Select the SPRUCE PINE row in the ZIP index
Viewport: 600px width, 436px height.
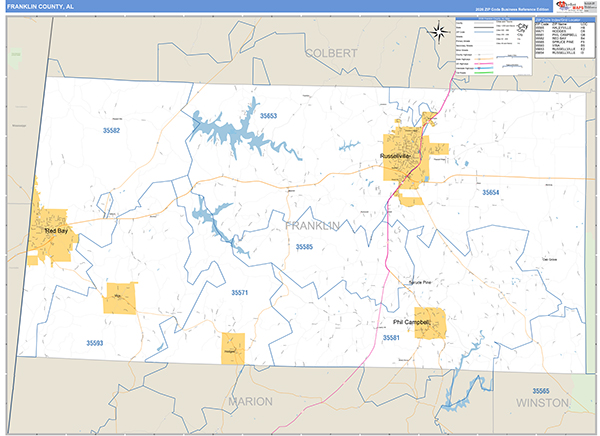(x=561, y=42)
